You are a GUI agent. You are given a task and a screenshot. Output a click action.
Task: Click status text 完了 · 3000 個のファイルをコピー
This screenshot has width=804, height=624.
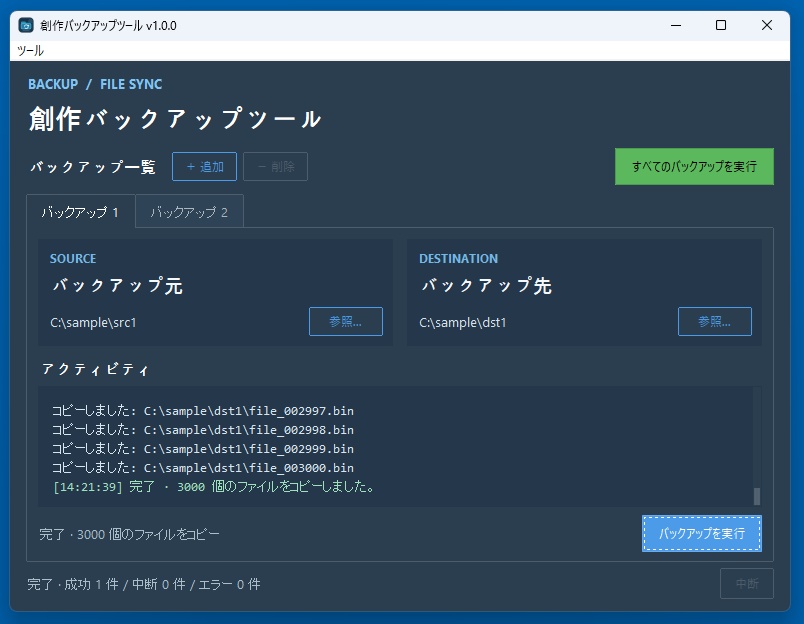coord(129,534)
